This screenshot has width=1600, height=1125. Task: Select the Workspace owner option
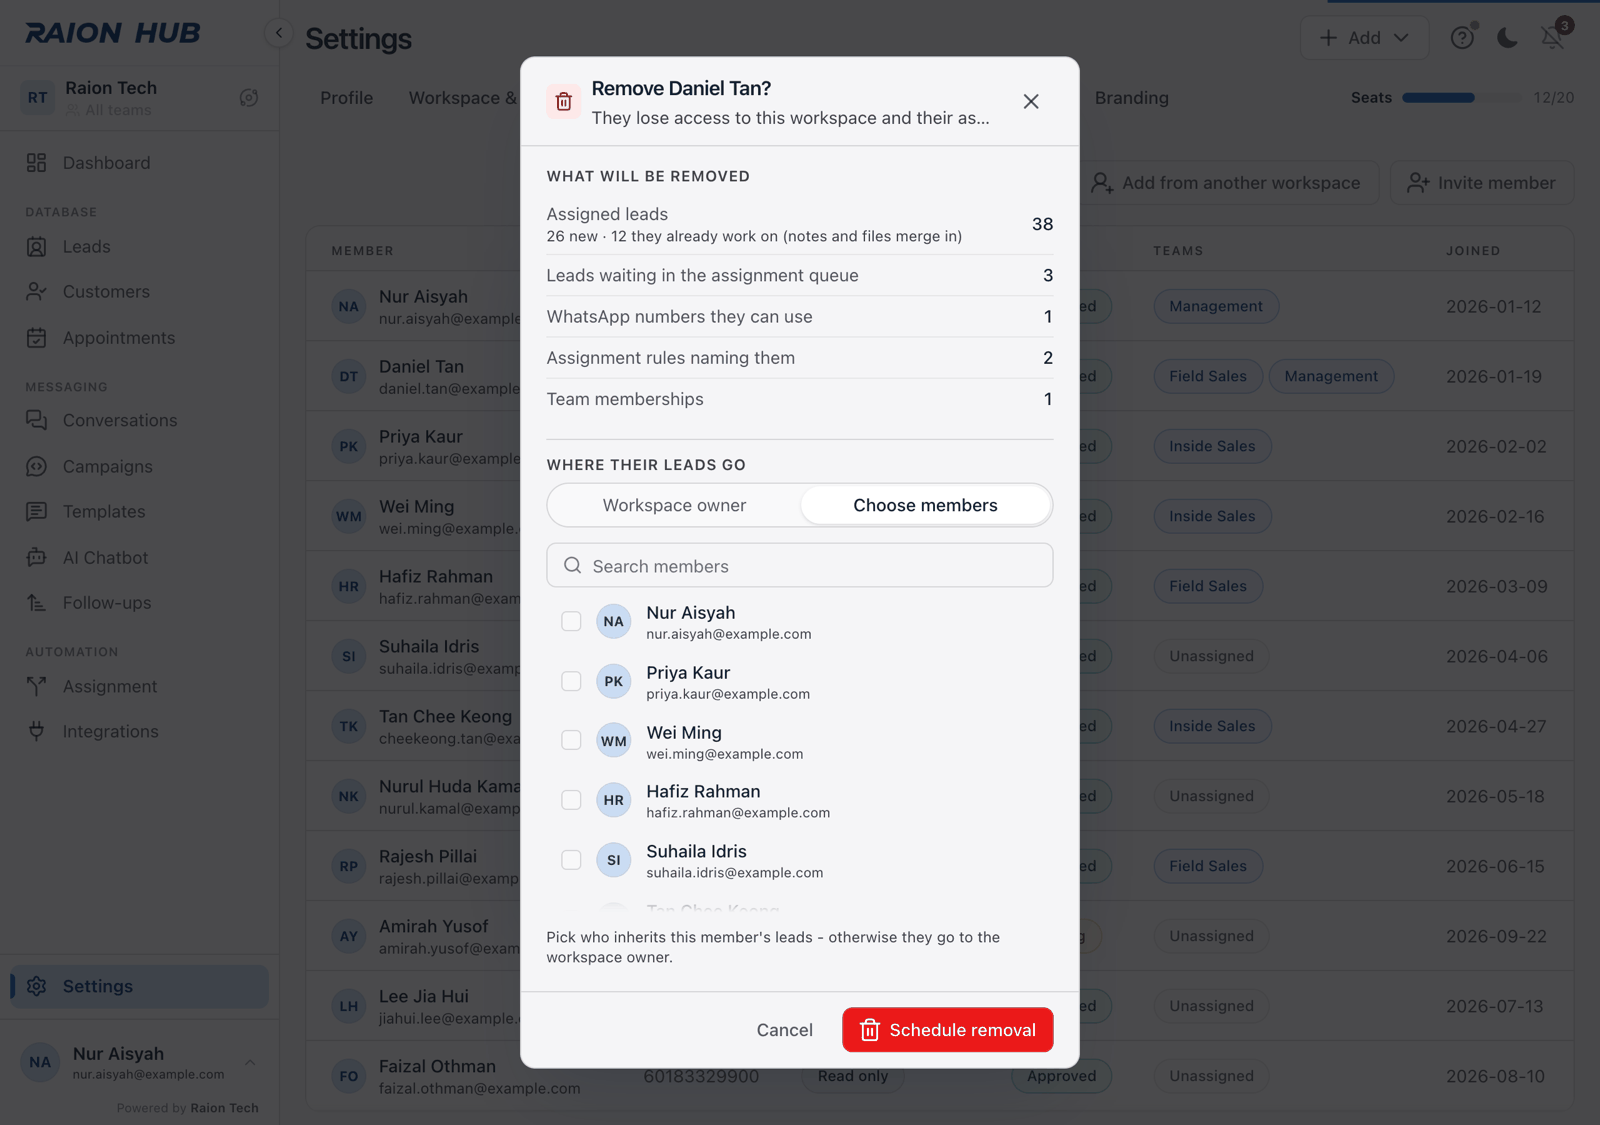tap(674, 505)
